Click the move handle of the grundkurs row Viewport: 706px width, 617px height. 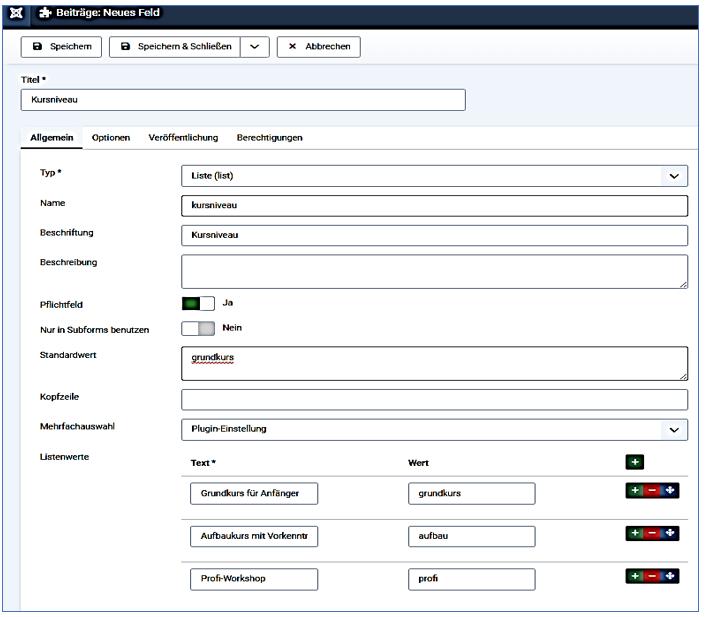coord(670,492)
